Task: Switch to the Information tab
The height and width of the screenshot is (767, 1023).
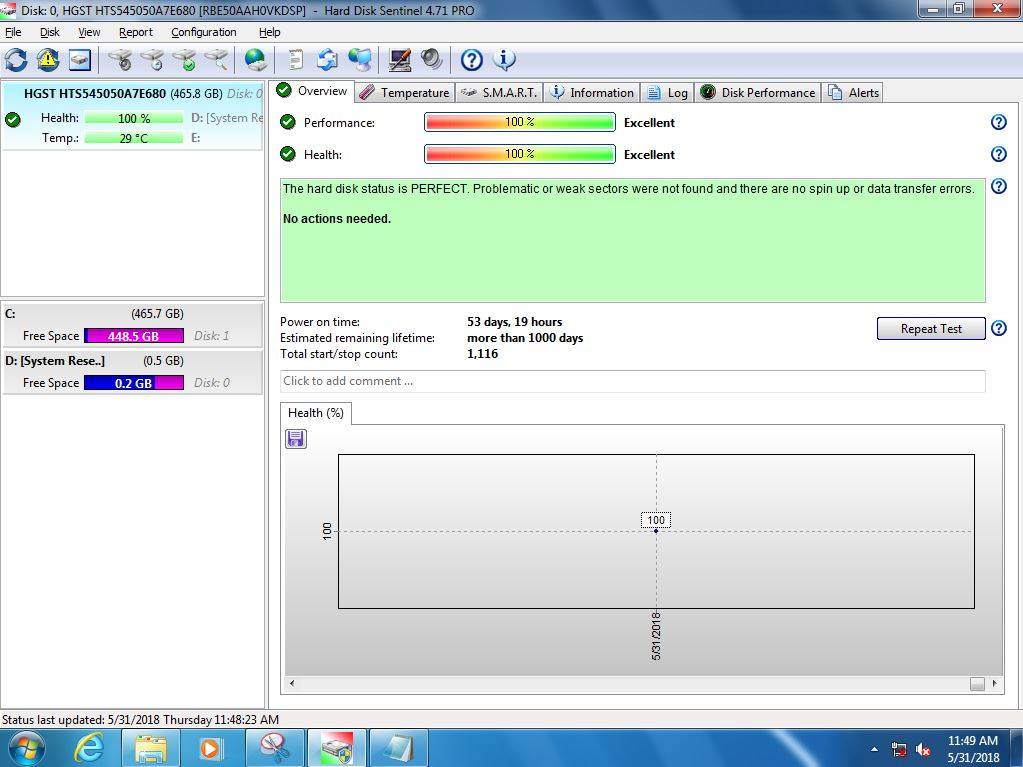Action: click(592, 93)
